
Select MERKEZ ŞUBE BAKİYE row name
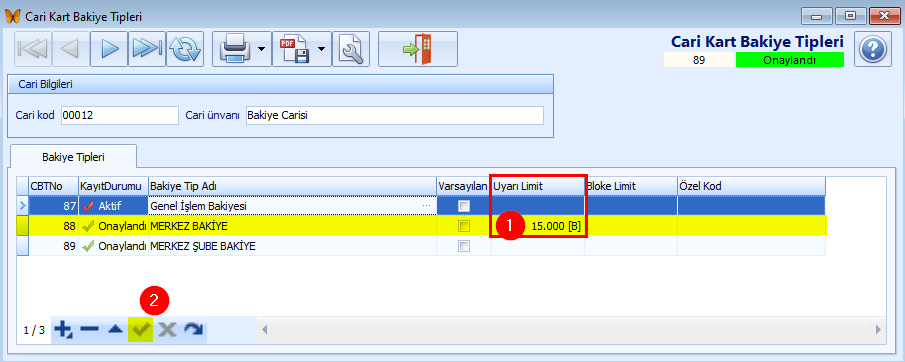click(x=203, y=246)
